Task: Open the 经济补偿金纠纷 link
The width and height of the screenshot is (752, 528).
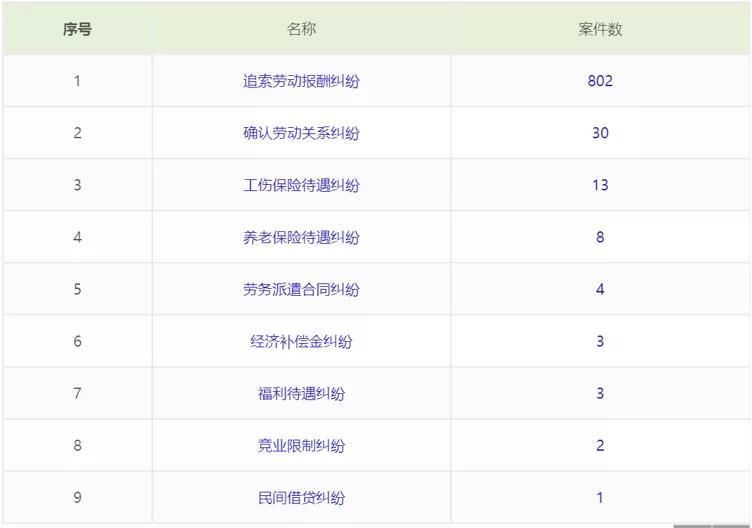Action: [x=301, y=341]
